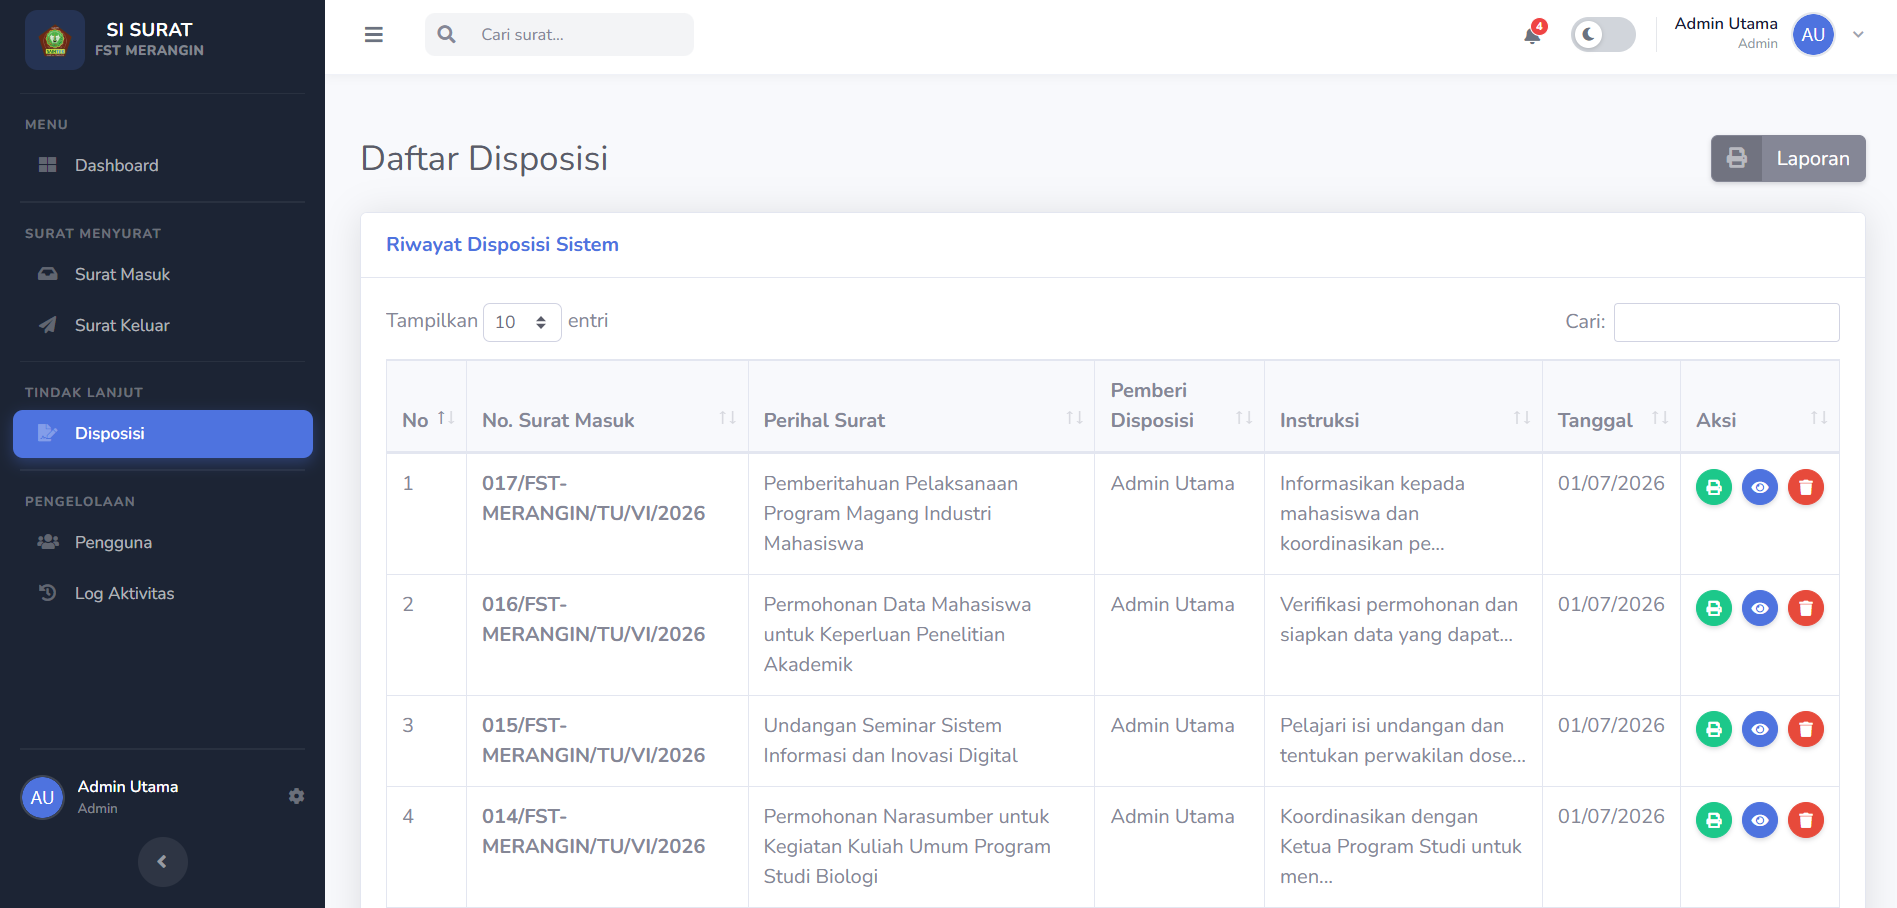
Task: View details of letter 014/FST disposisi
Action: click(1760, 820)
